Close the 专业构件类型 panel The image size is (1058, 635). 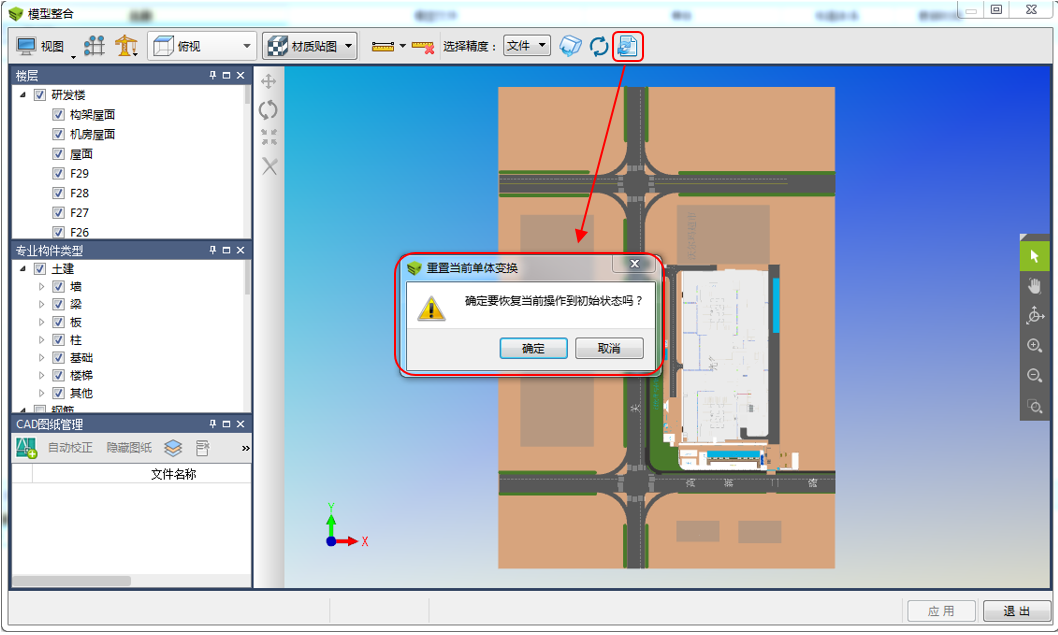240,250
